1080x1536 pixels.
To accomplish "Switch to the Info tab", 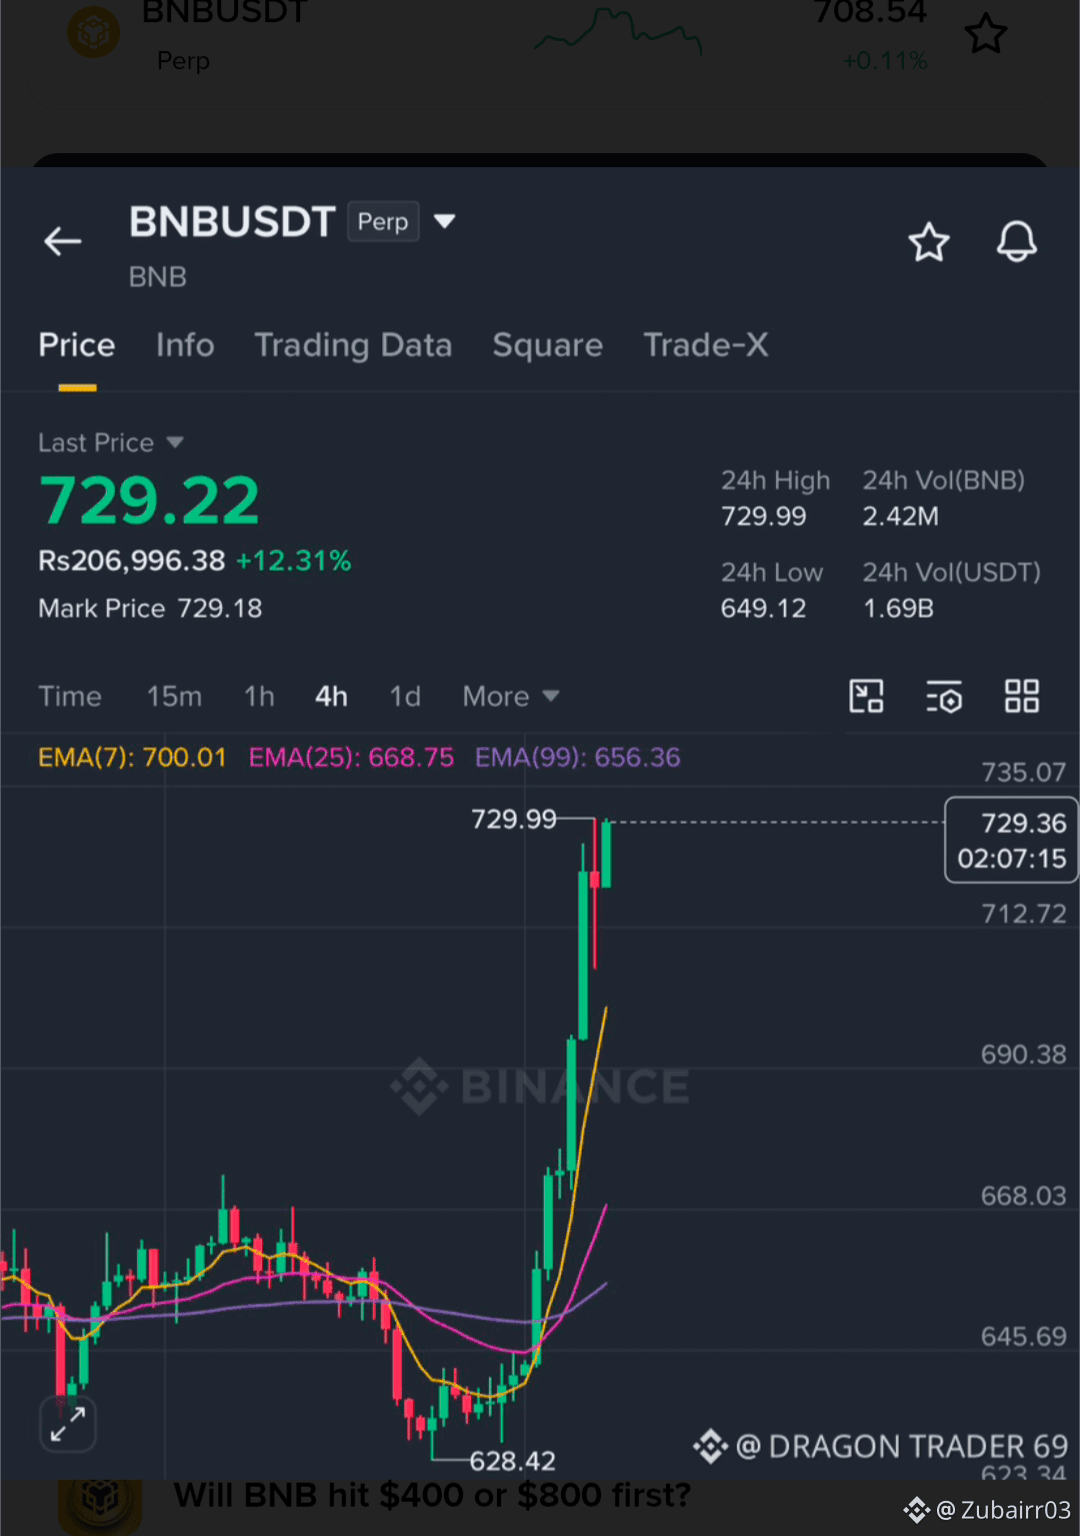I will coord(185,345).
